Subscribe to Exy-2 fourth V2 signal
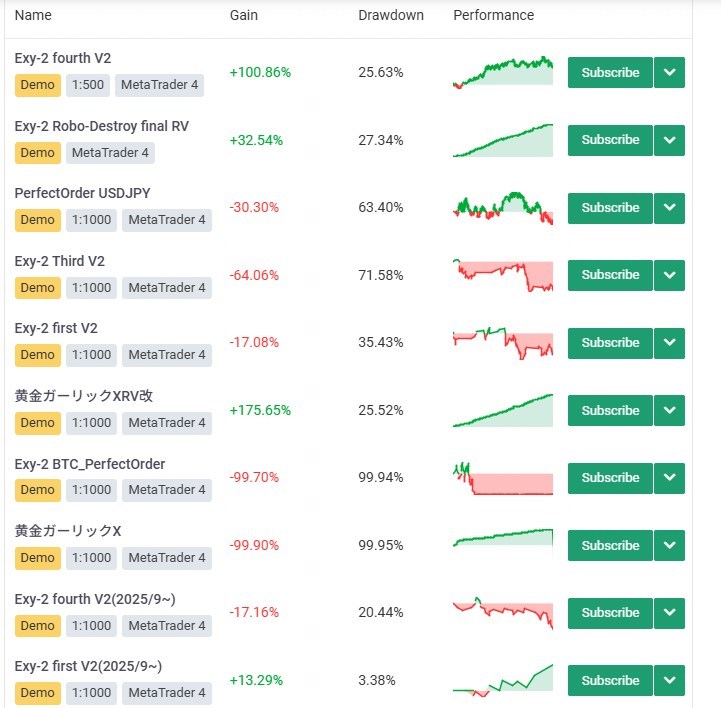Screen dimensions: 721x708 click(609, 73)
